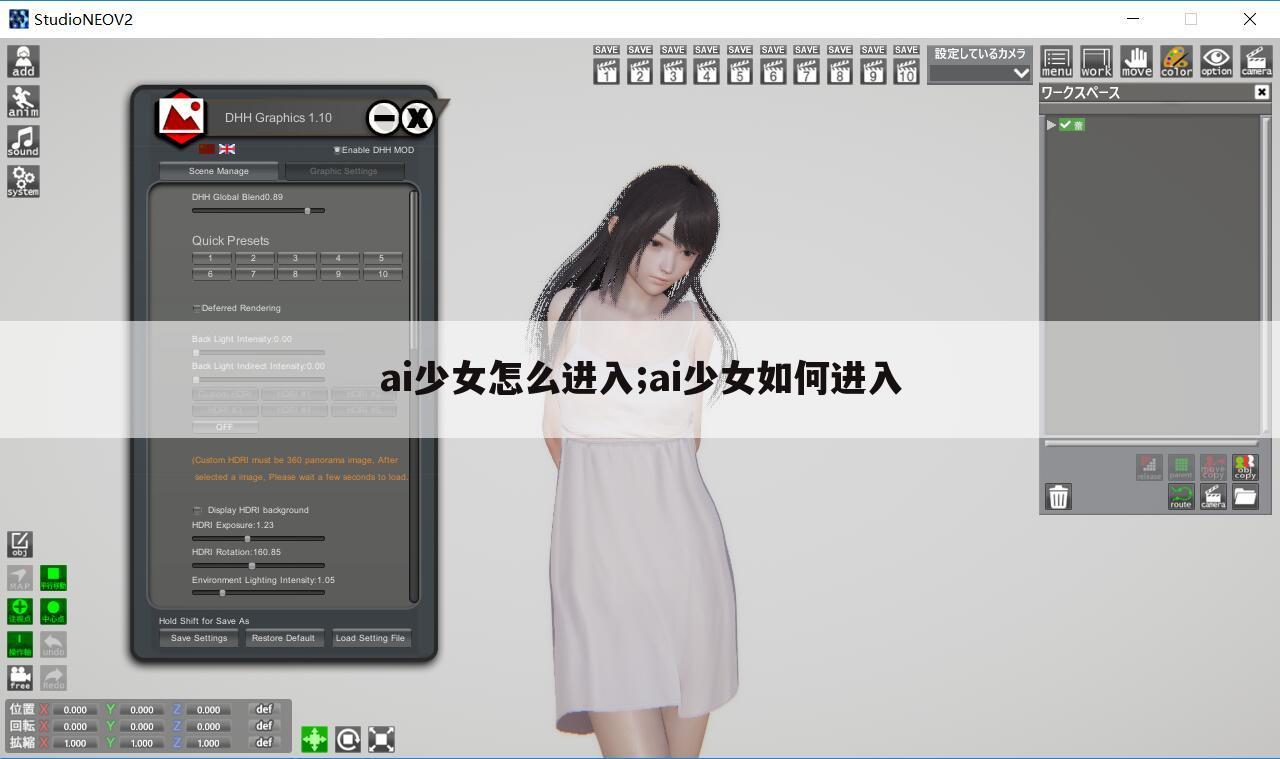The height and width of the screenshot is (759, 1280).
Task: Toggle the green 操作軸 button
Action: click(x=20, y=644)
